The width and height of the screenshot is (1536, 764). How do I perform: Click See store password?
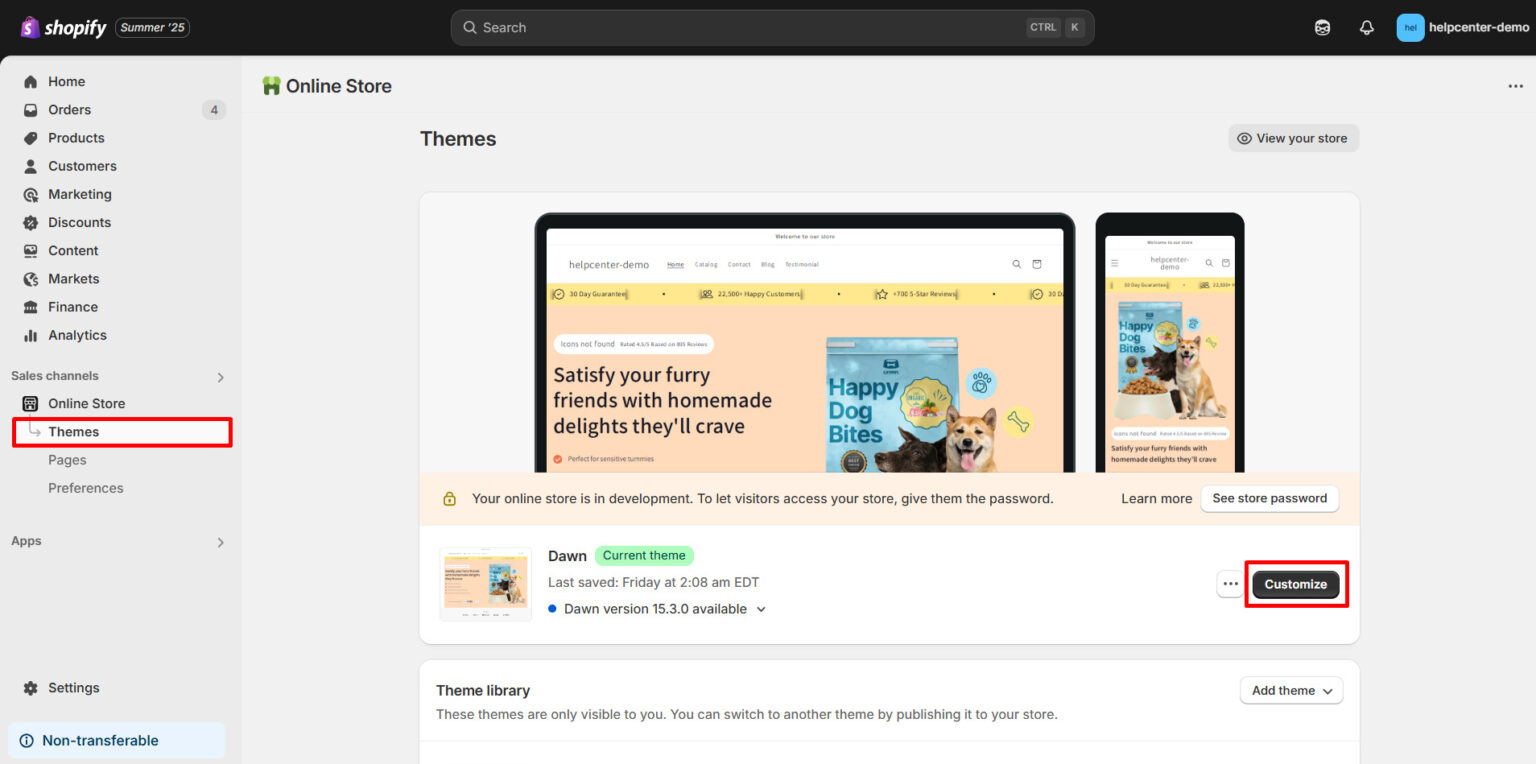tap(1269, 498)
